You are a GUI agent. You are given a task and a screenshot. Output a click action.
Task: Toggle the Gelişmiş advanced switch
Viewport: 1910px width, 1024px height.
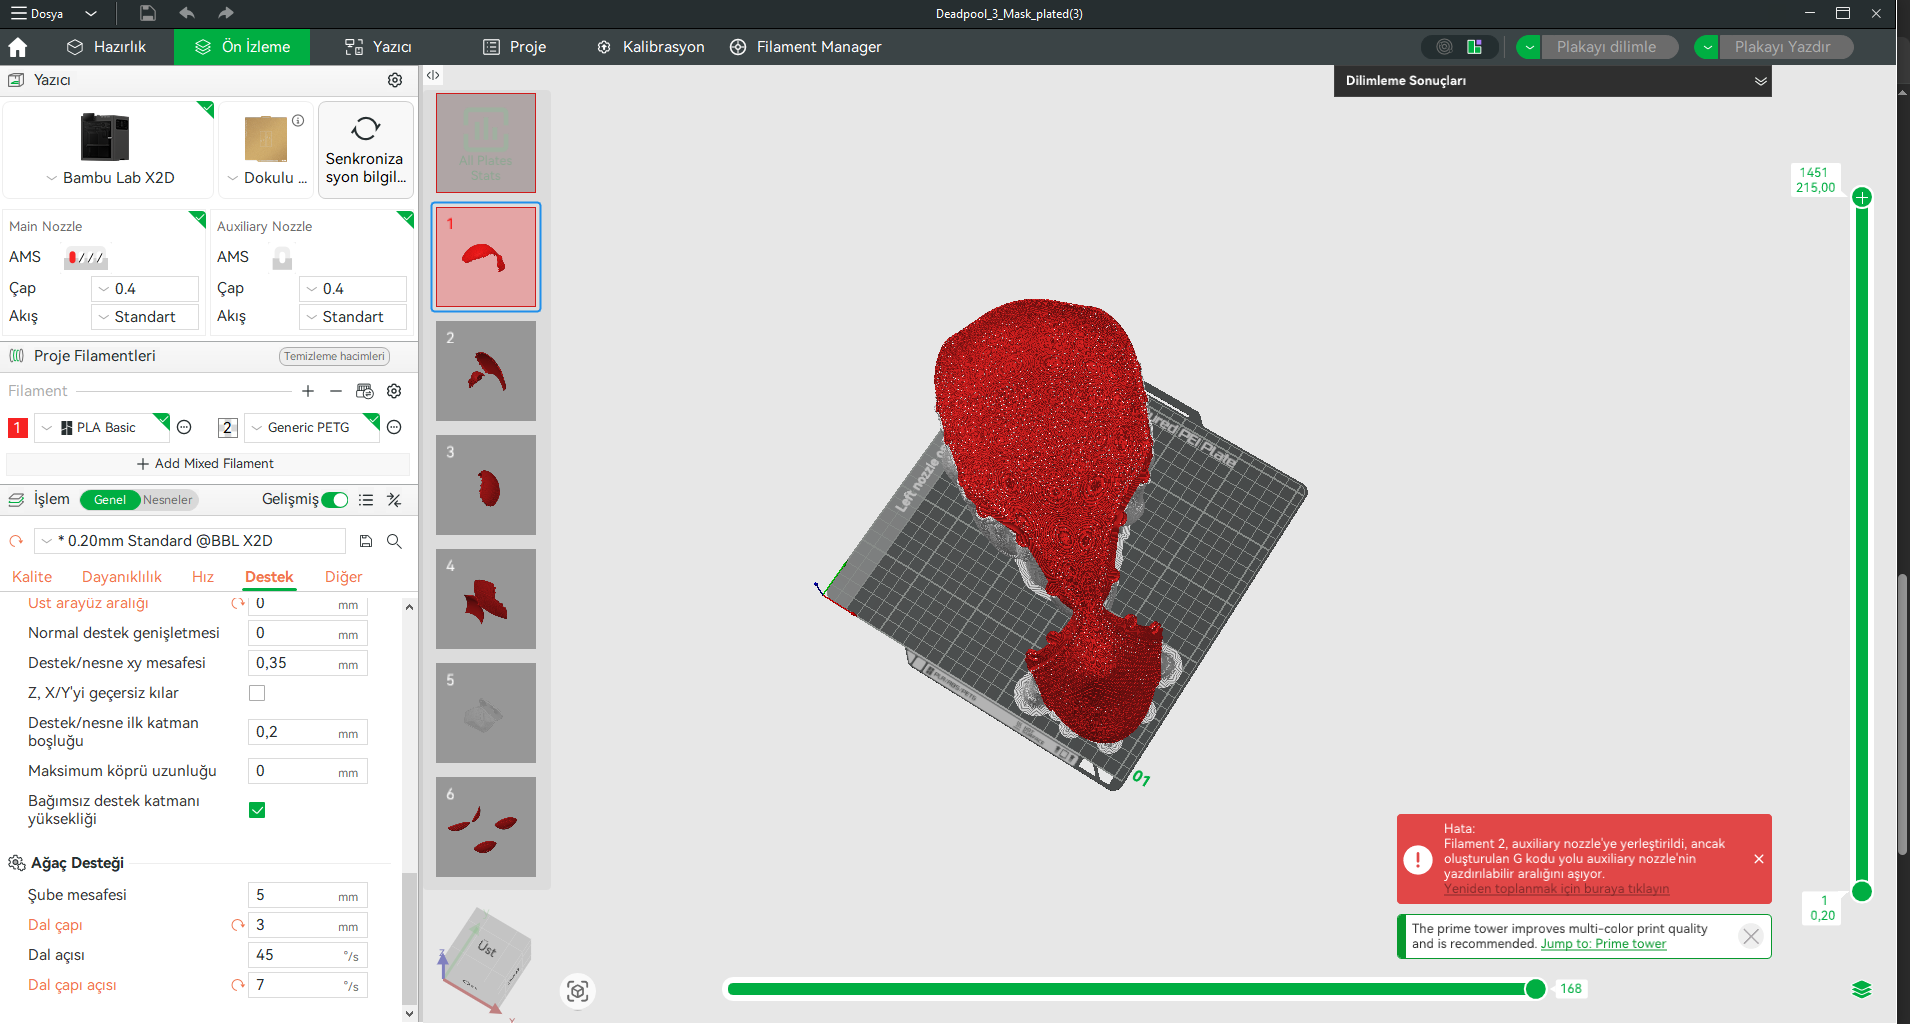335,500
